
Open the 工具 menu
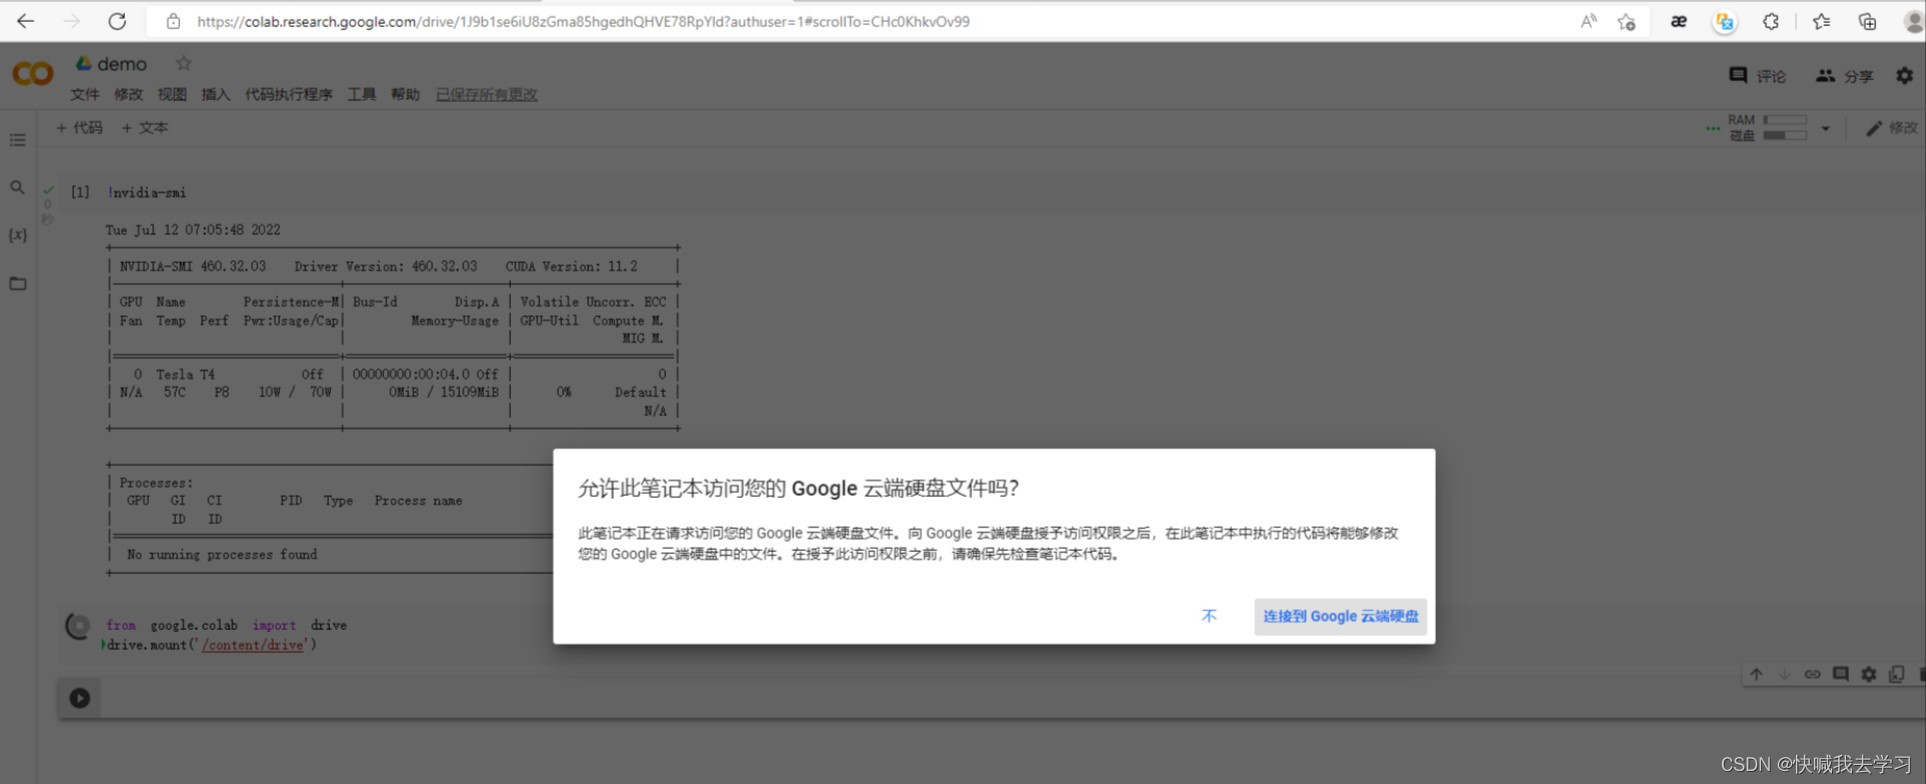click(x=361, y=94)
